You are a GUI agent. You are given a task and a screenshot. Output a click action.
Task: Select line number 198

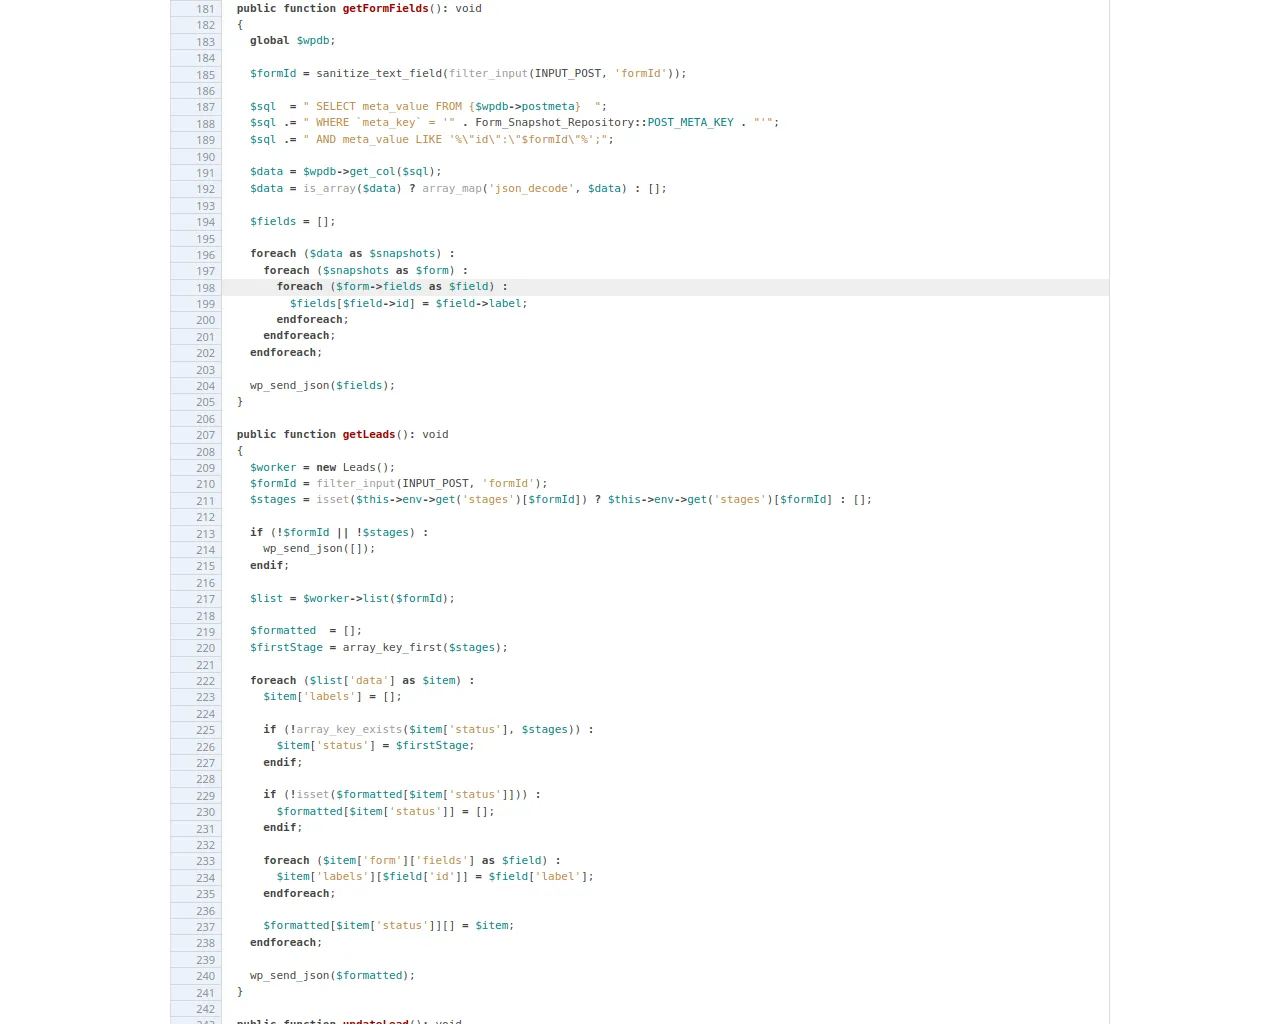(x=205, y=288)
